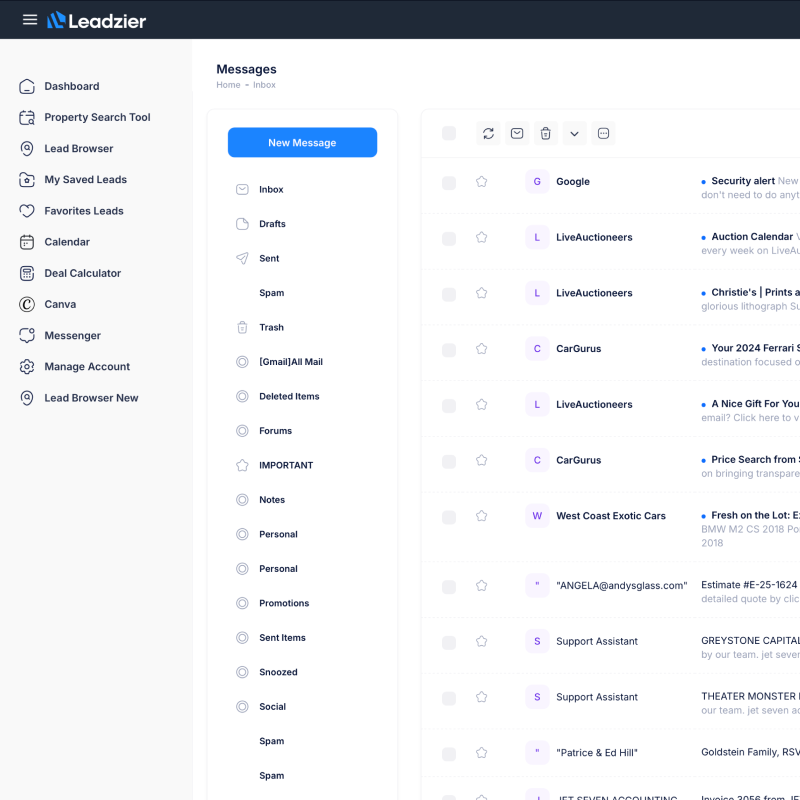
Task: Check the Google message checkbox
Action: [449, 183]
